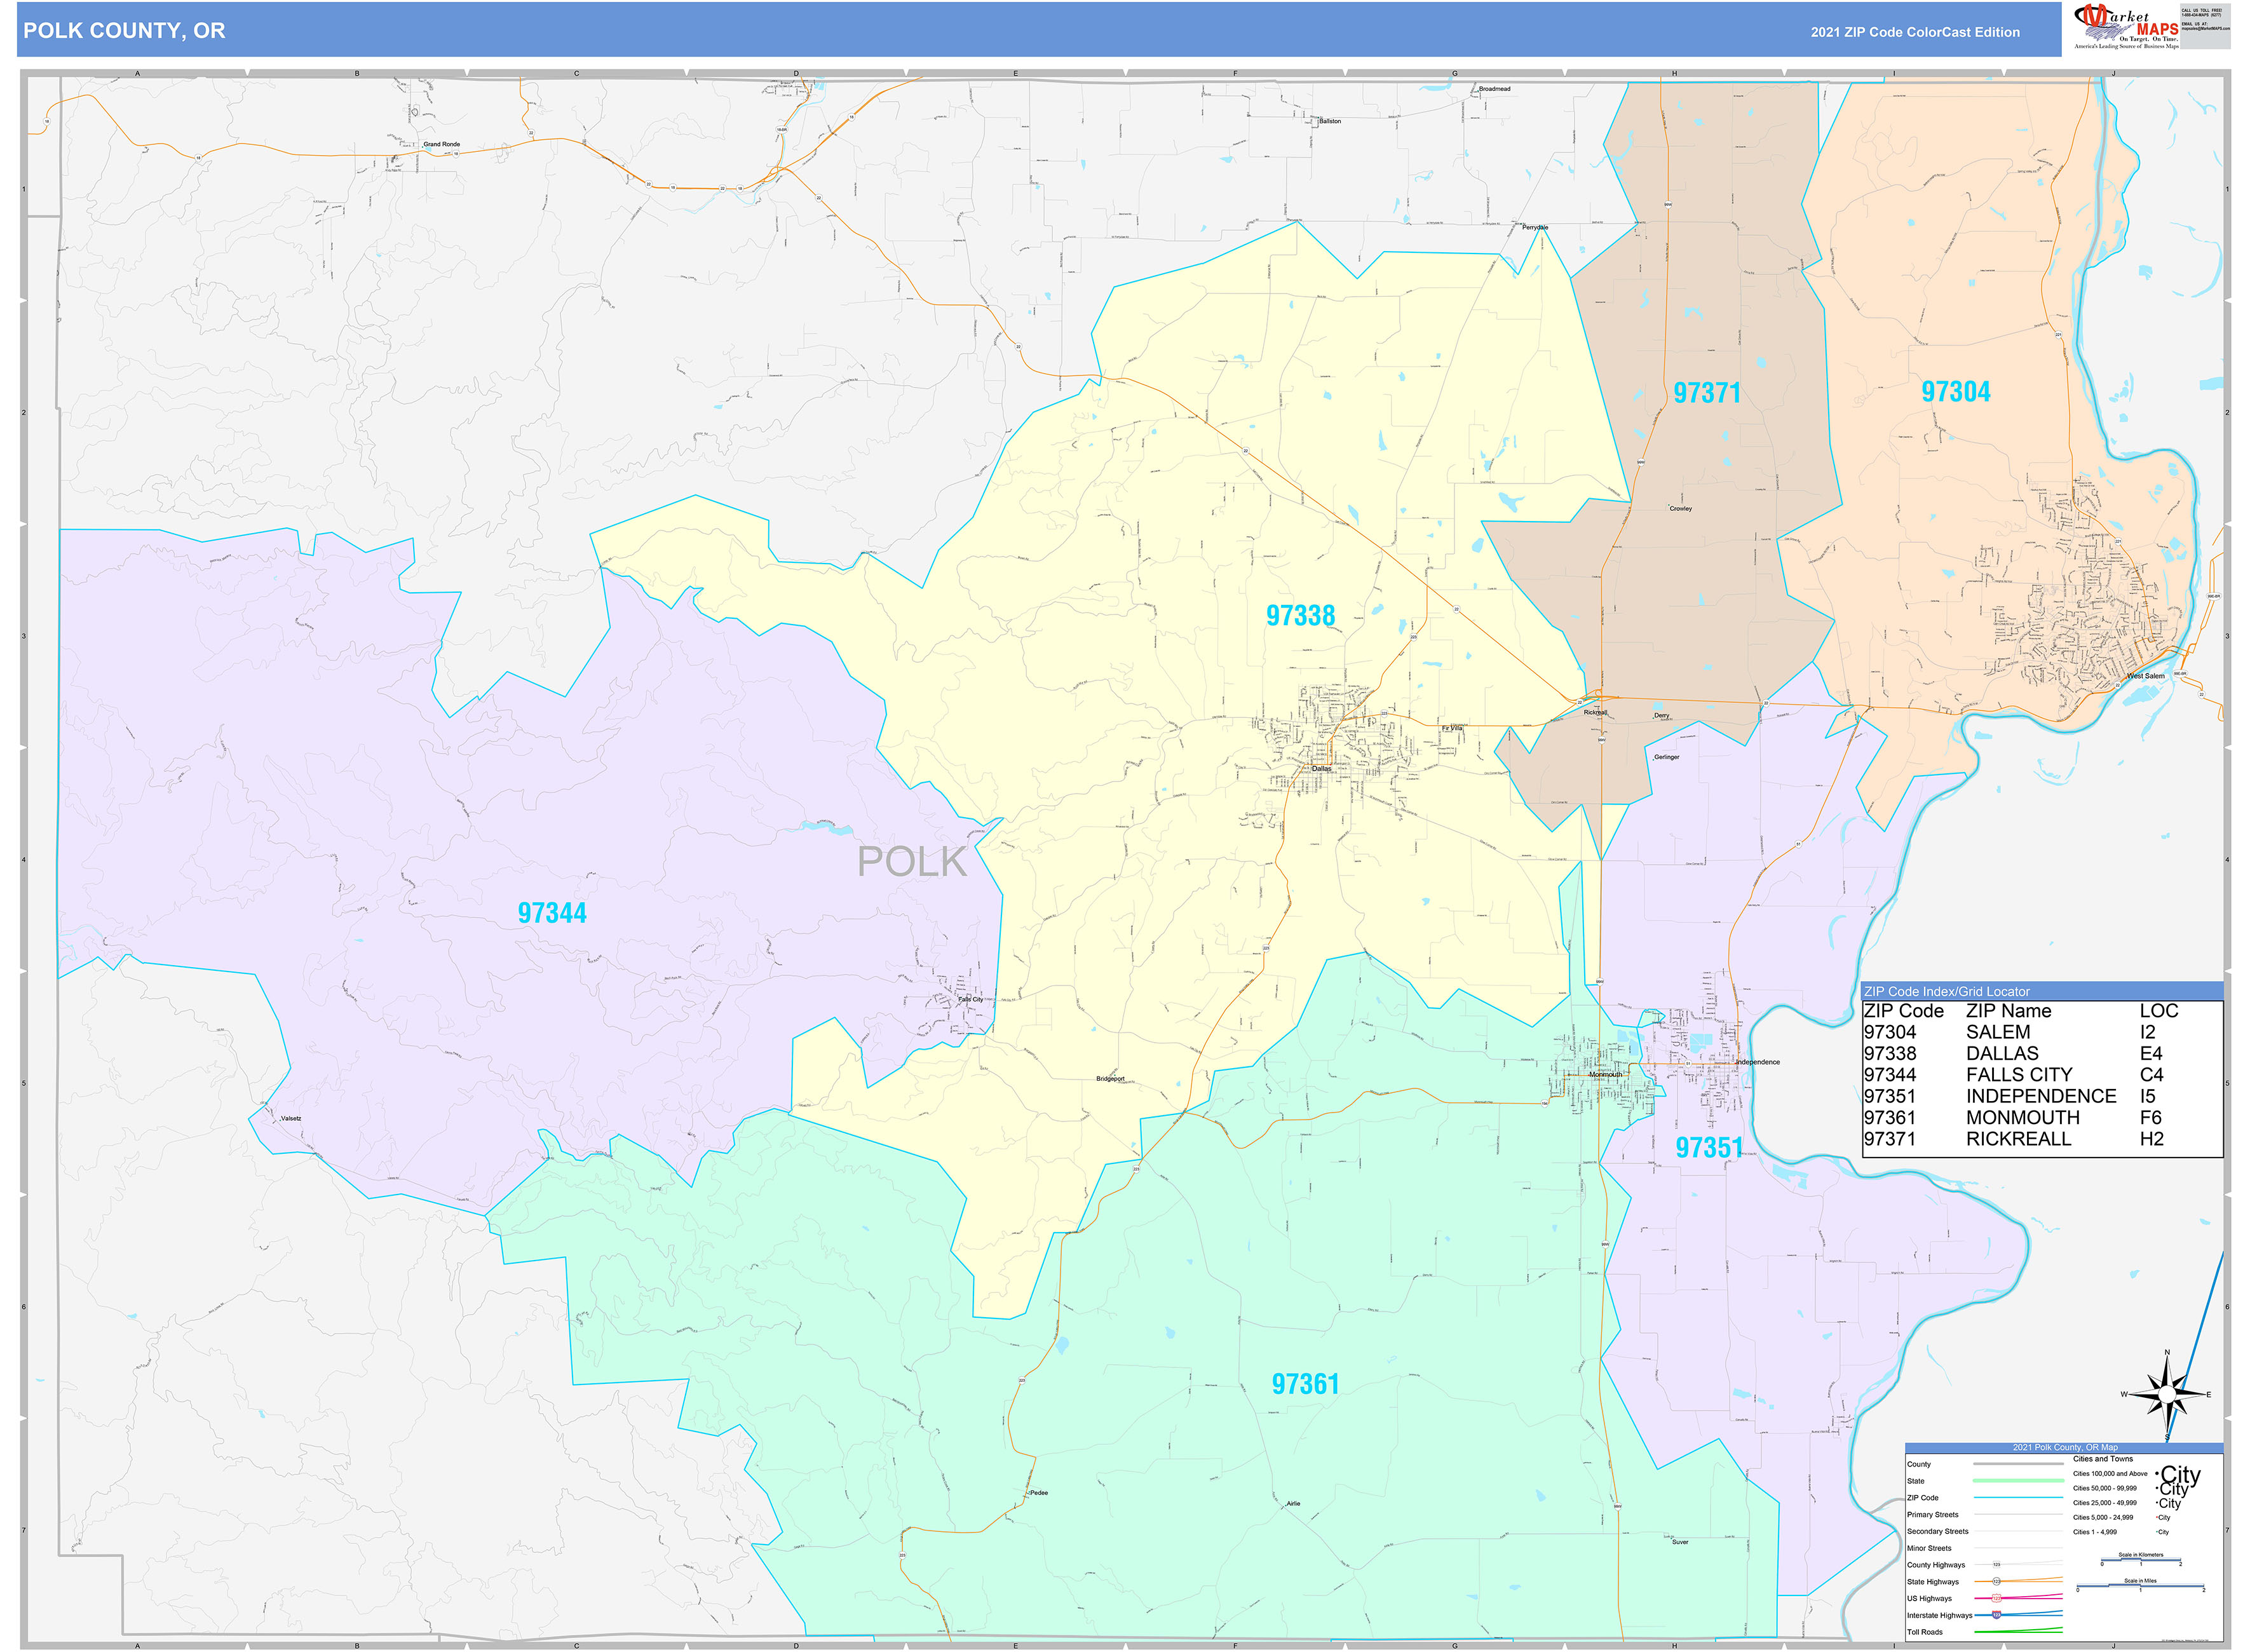Click the Ballston town label
Viewport: 2250px width, 1652px height.
click(1330, 121)
